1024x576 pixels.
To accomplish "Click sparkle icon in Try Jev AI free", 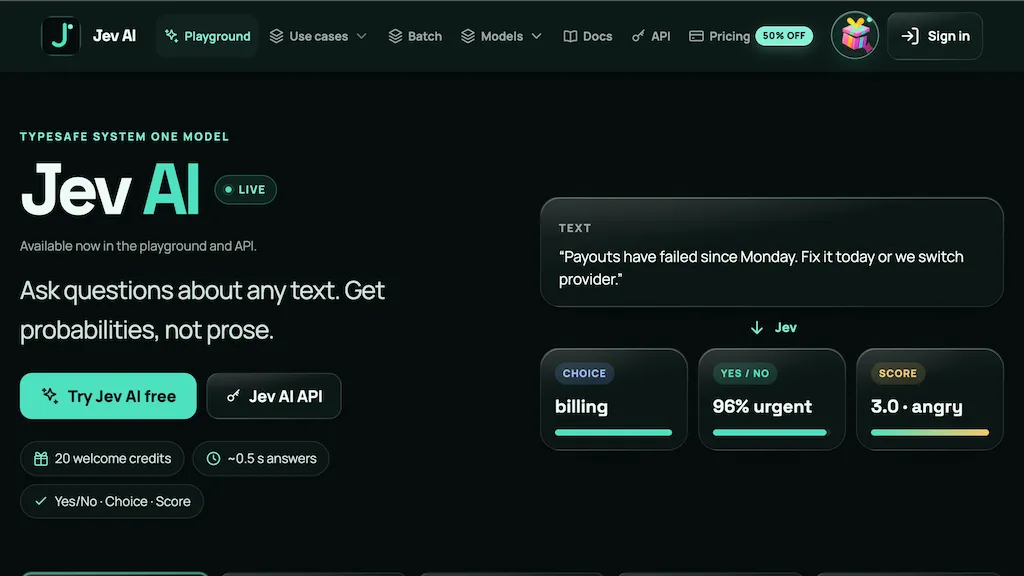I will [50, 395].
